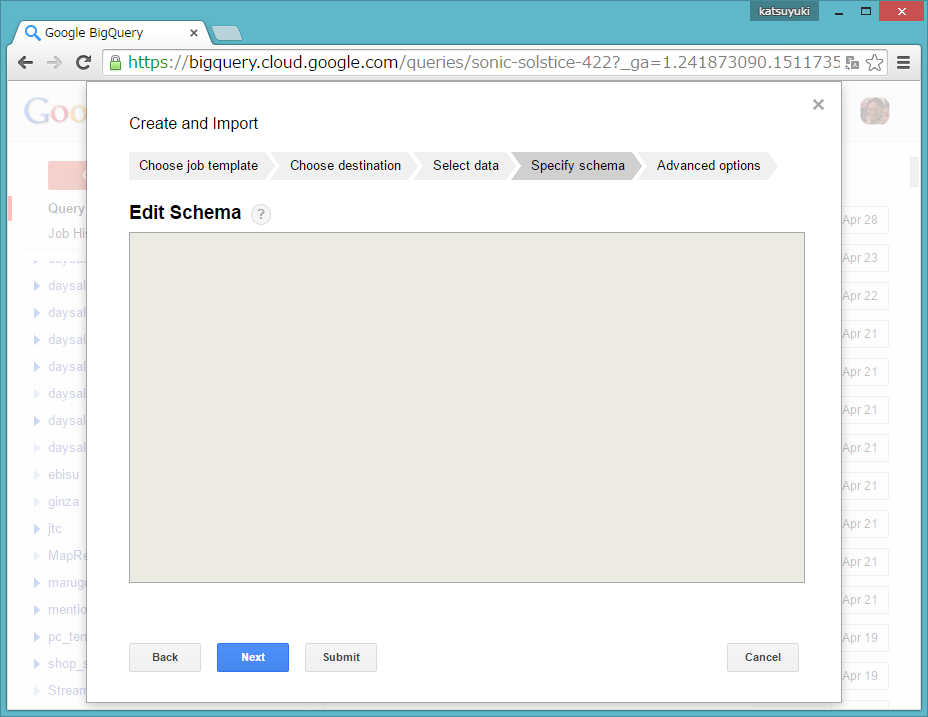Image resolution: width=928 pixels, height=717 pixels.
Task: Open the Chrome hamburger menu
Action: point(903,63)
